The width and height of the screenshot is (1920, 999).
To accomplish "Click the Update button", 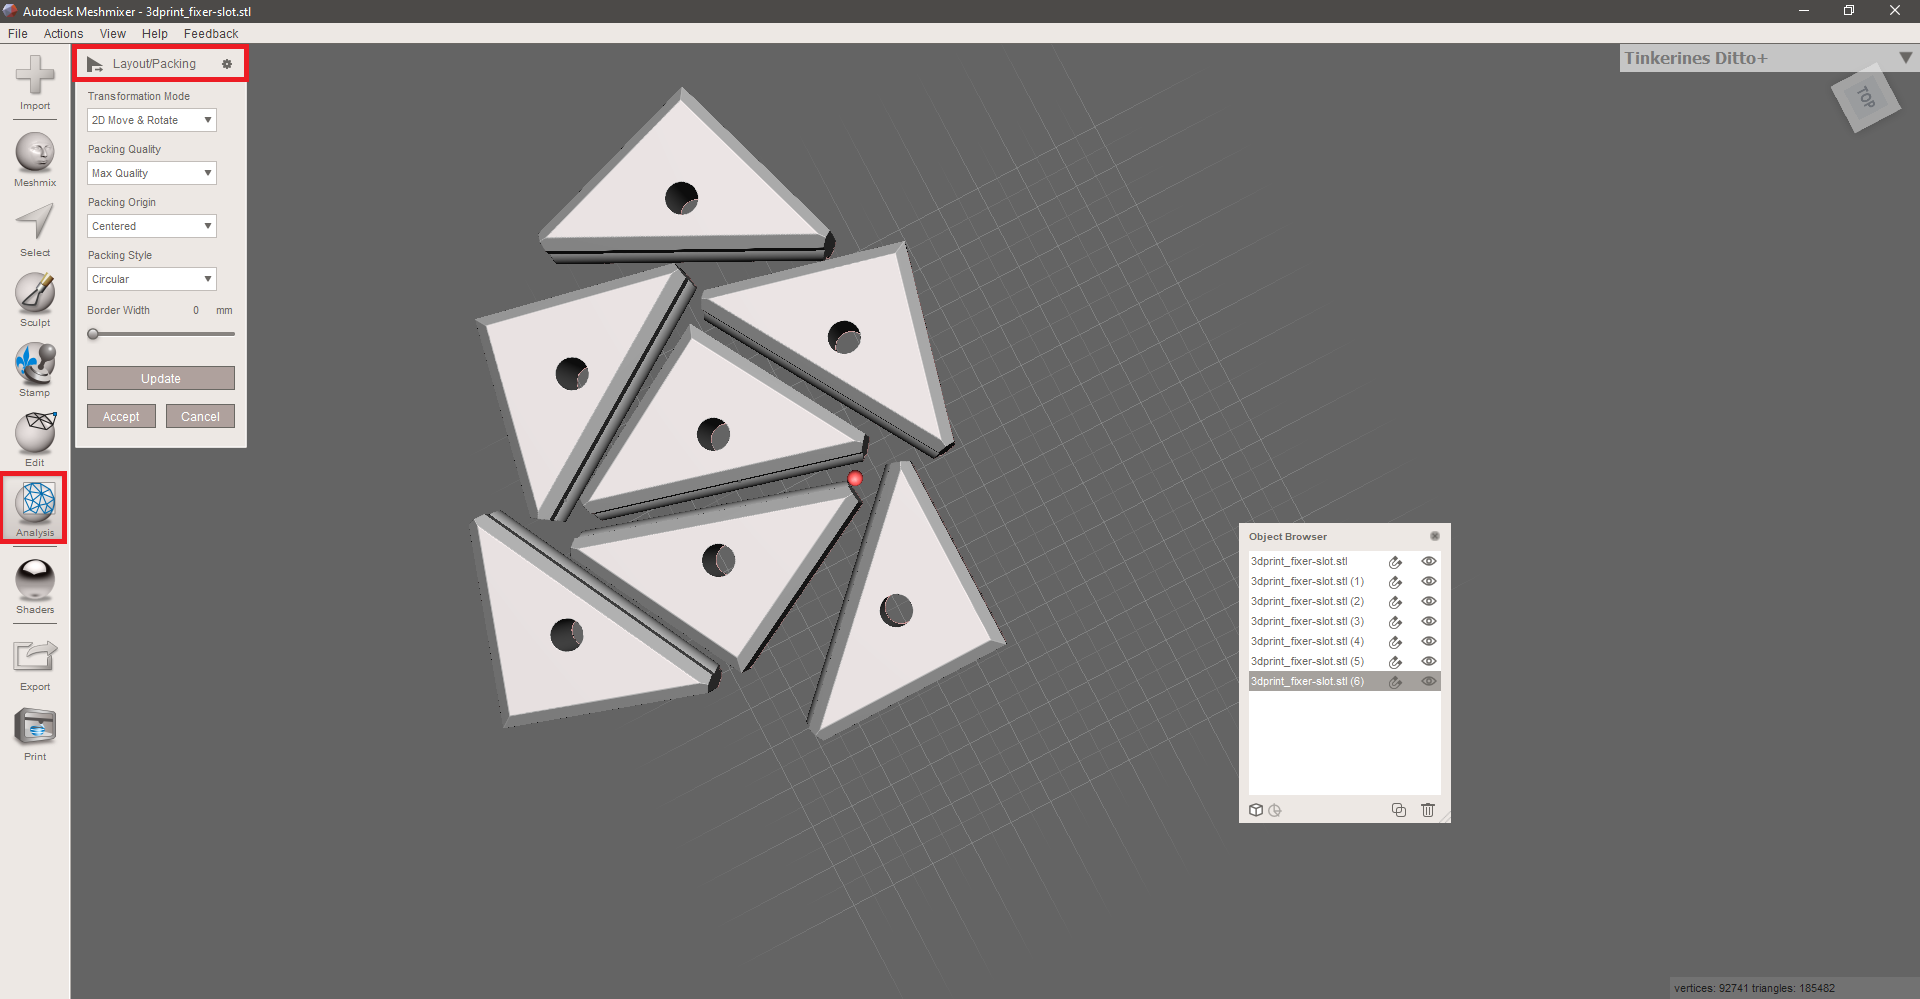I will [161, 378].
